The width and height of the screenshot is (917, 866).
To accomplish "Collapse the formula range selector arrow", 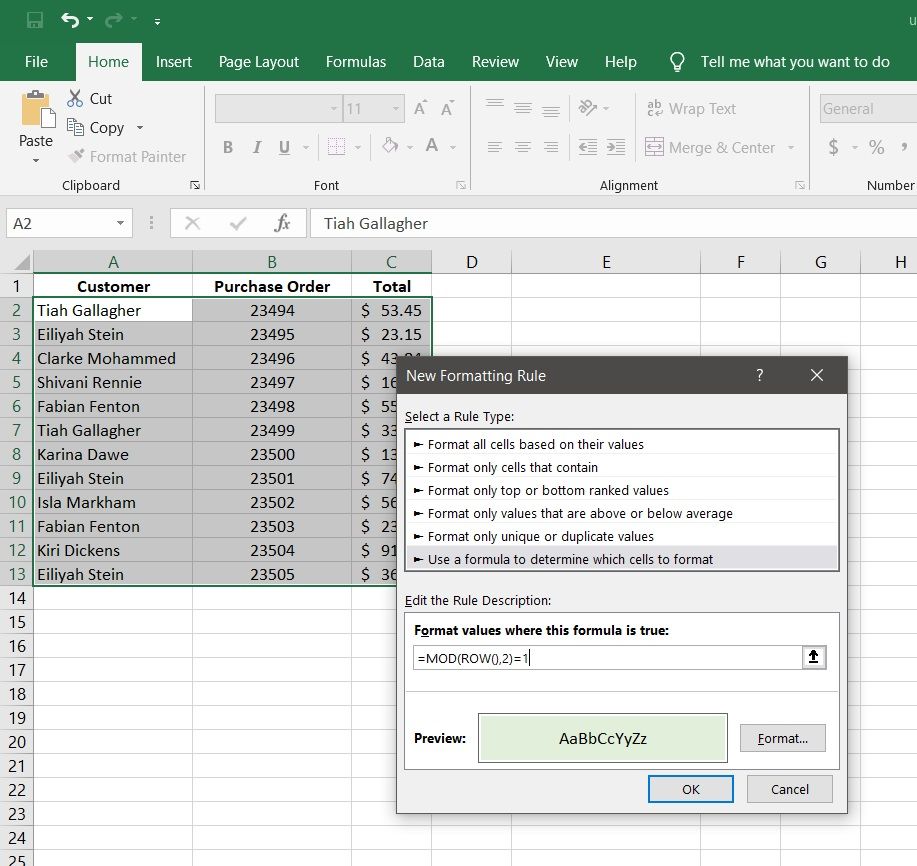I will pyautogui.click(x=814, y=657).
